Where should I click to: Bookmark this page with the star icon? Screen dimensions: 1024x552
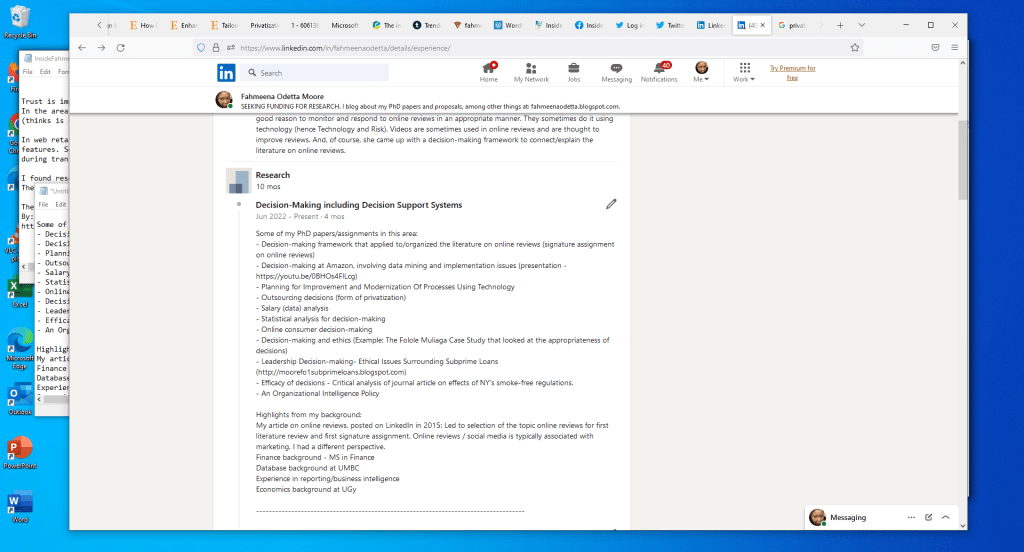point(855,47)
